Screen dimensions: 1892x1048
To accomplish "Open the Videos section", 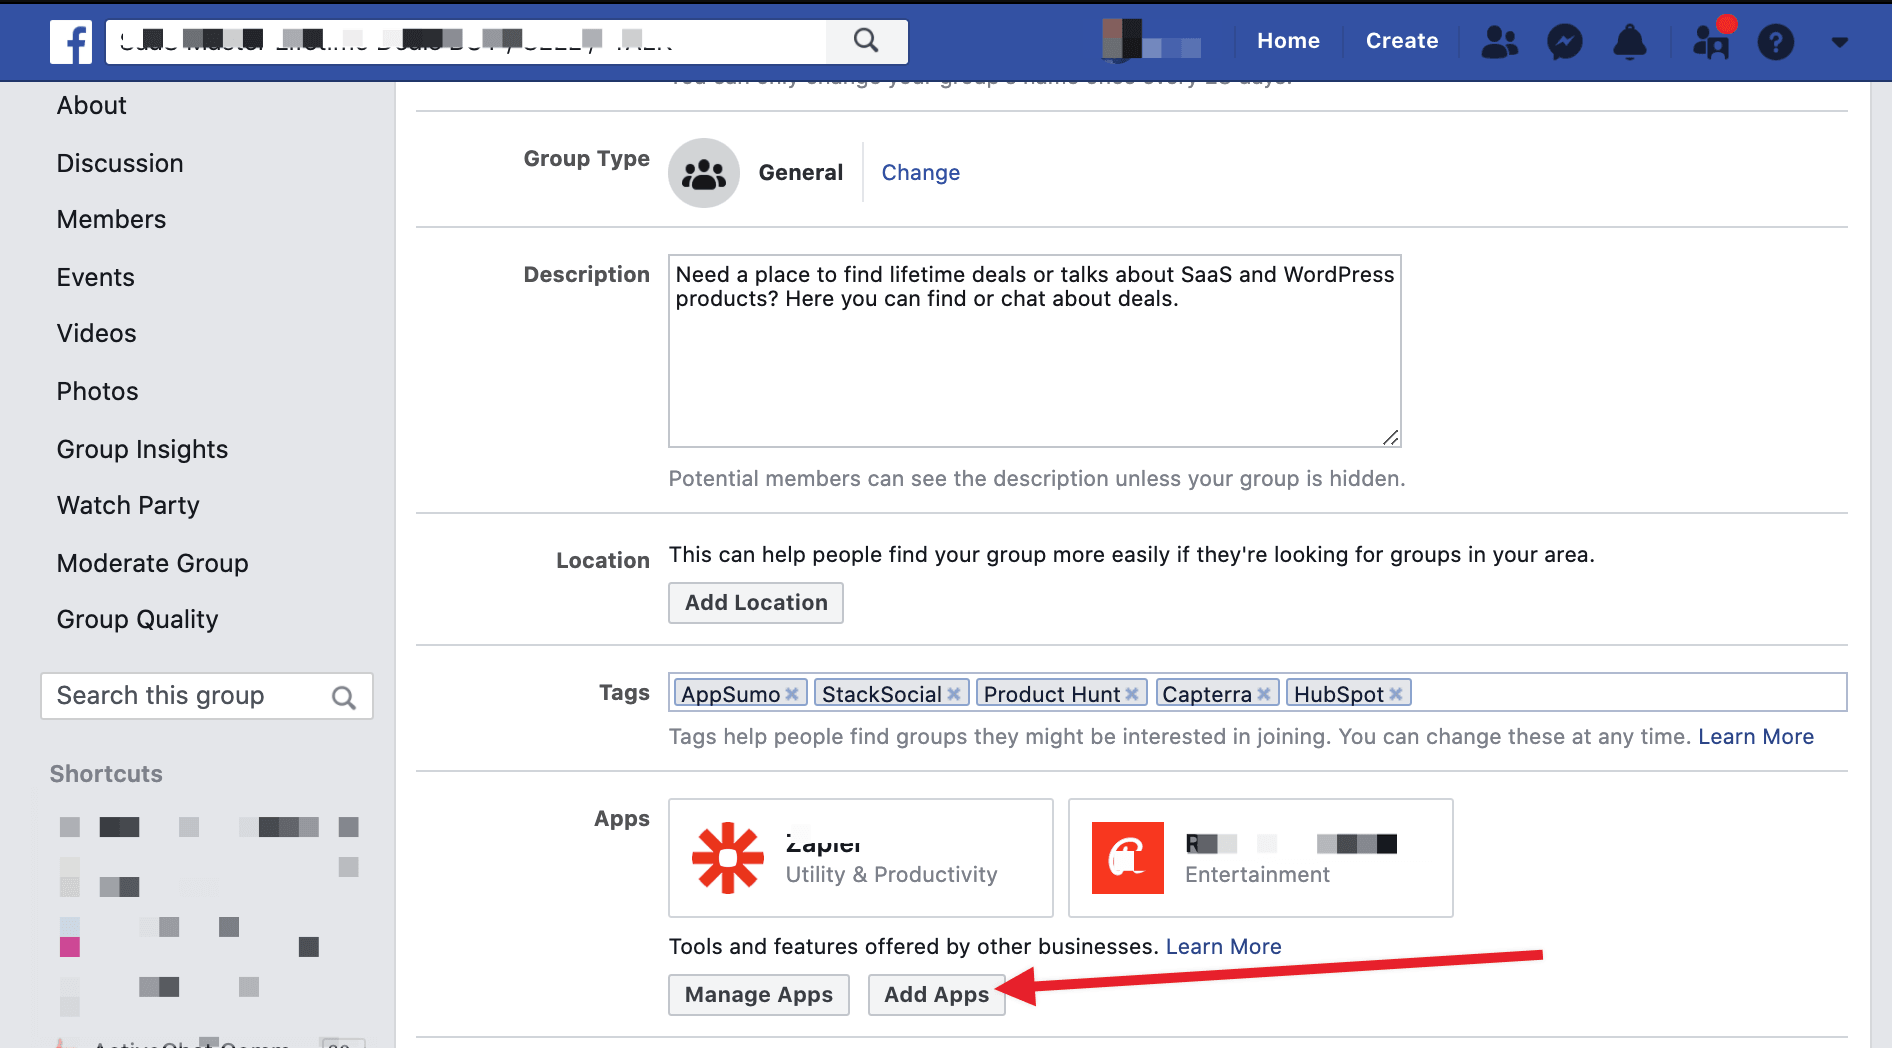I will coord(96,334).
